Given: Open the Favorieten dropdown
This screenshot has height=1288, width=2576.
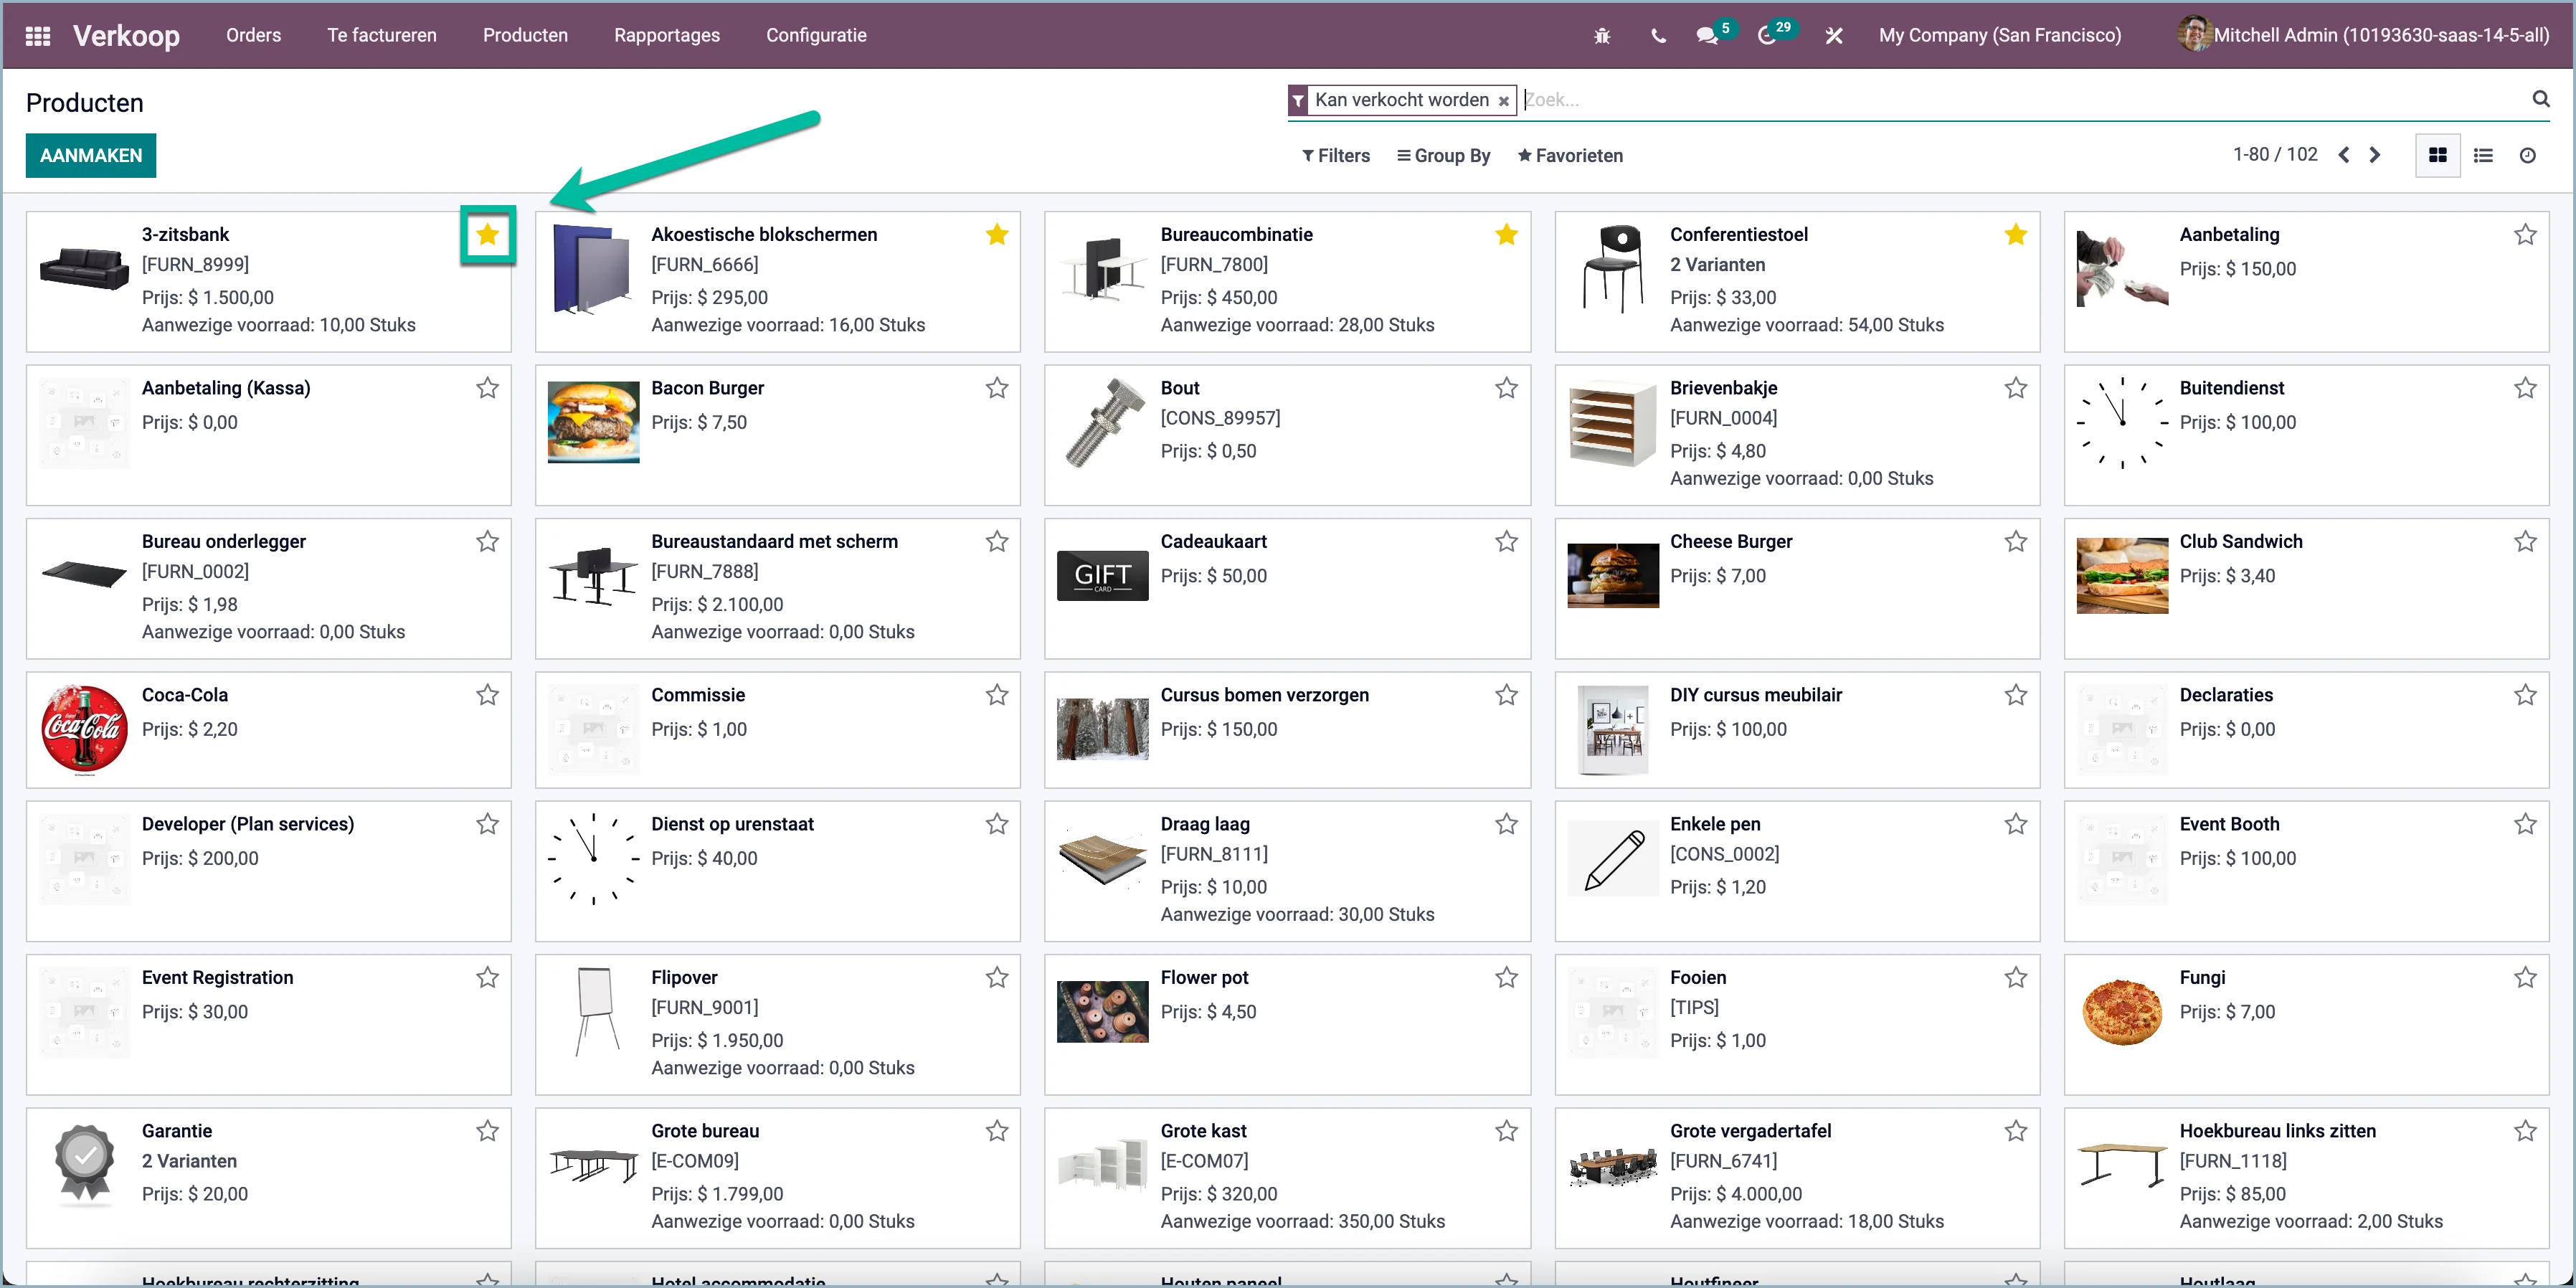Looking at the screenshot, I should pyautogui.click(x=1570, y=156).
